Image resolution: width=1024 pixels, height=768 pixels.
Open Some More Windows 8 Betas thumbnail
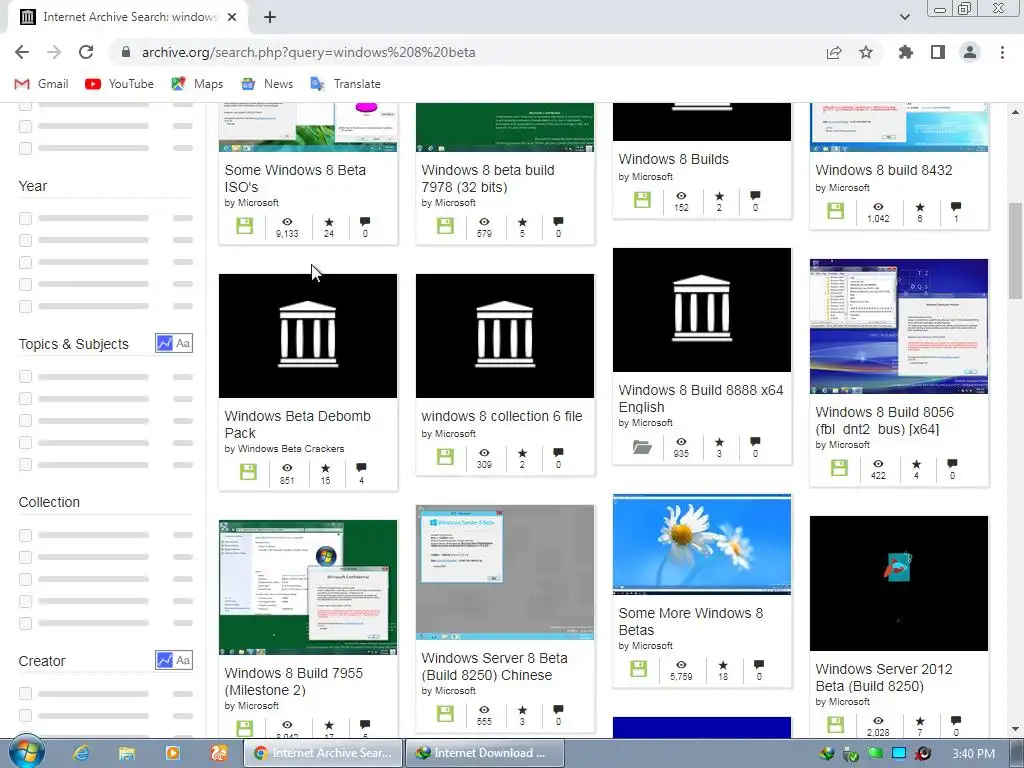coord(701,545)
